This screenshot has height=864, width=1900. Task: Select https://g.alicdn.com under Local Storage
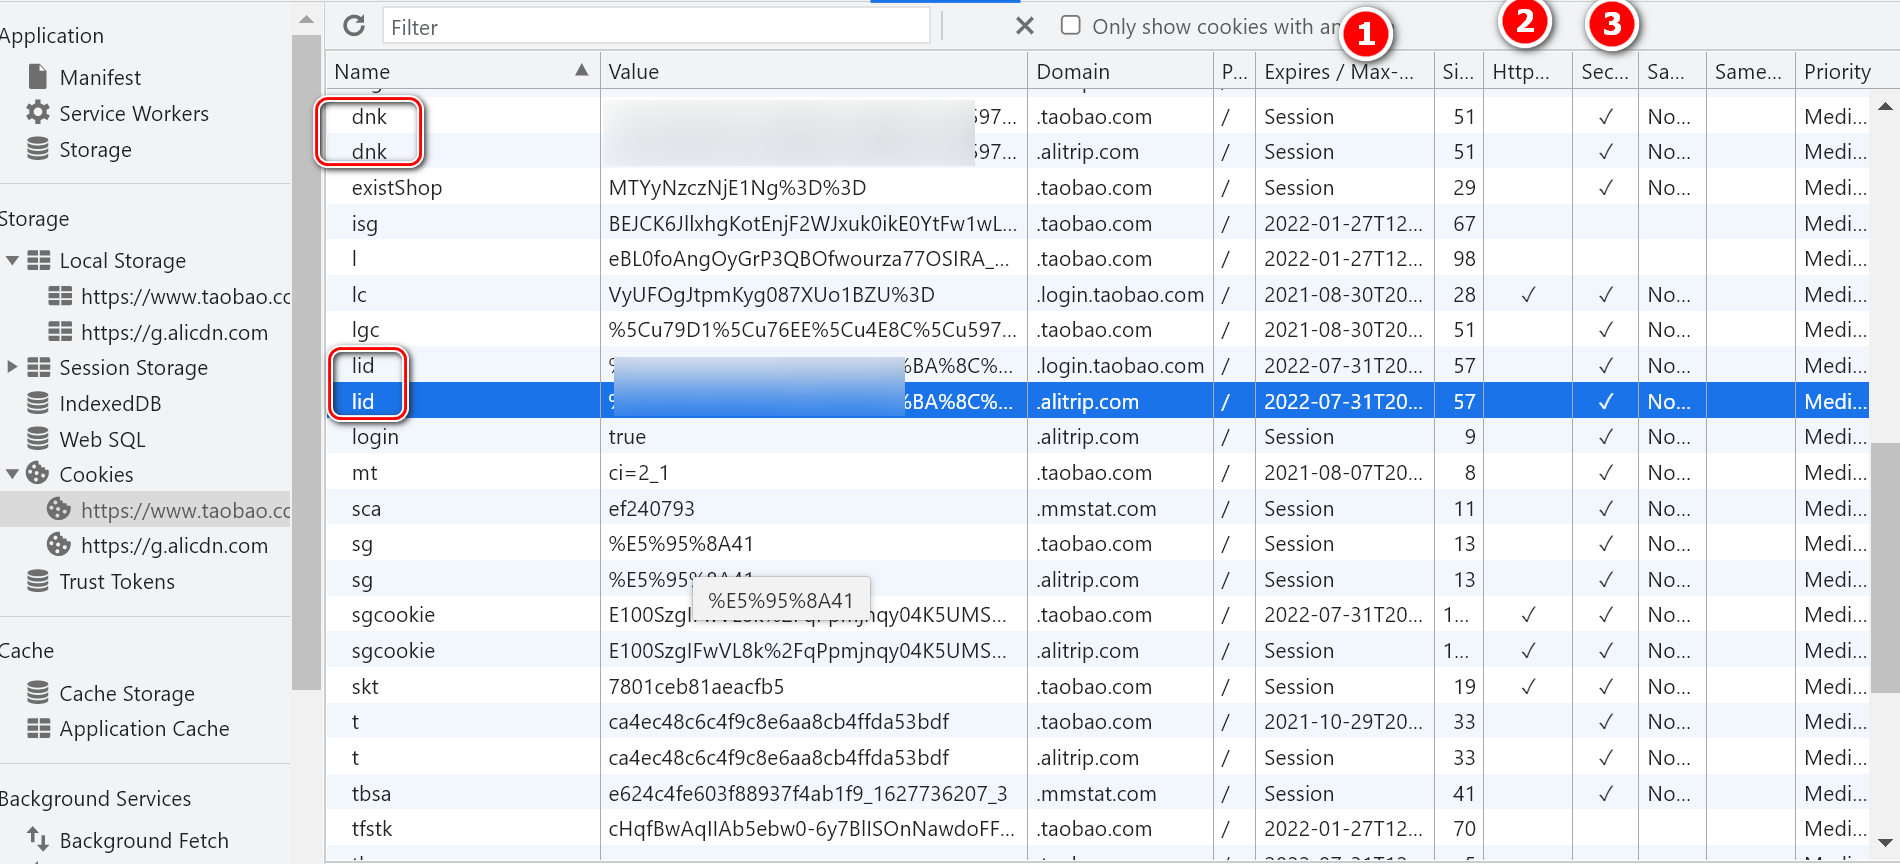pos(174,332)
